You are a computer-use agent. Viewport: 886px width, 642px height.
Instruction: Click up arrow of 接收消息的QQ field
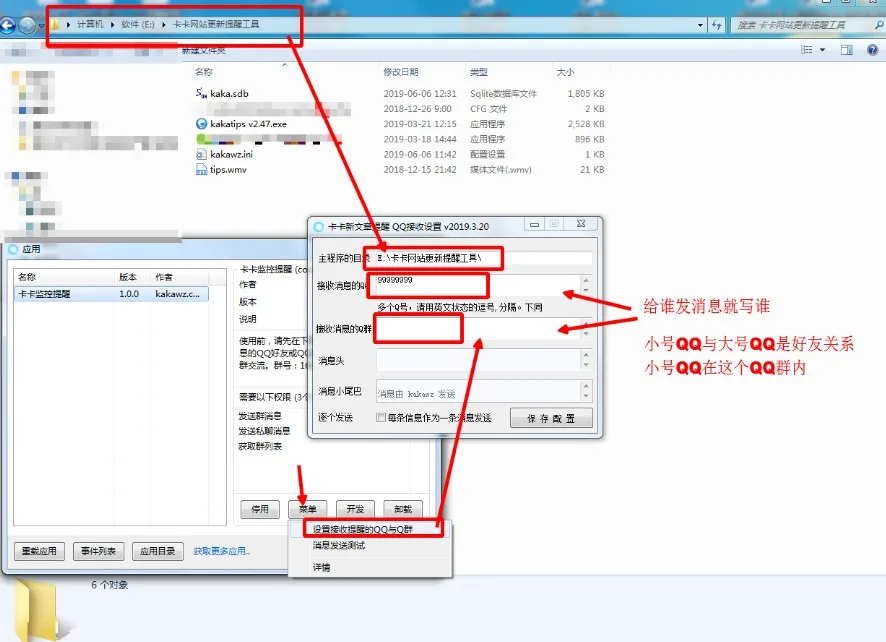[586, 280]
